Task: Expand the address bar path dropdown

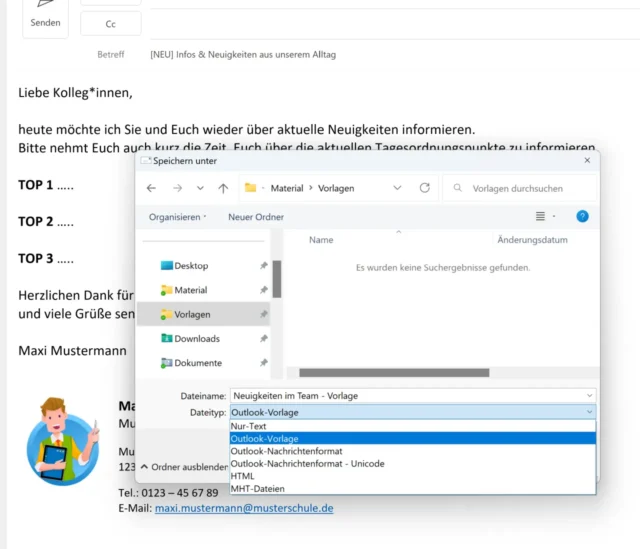Action: tap(397, 188)
